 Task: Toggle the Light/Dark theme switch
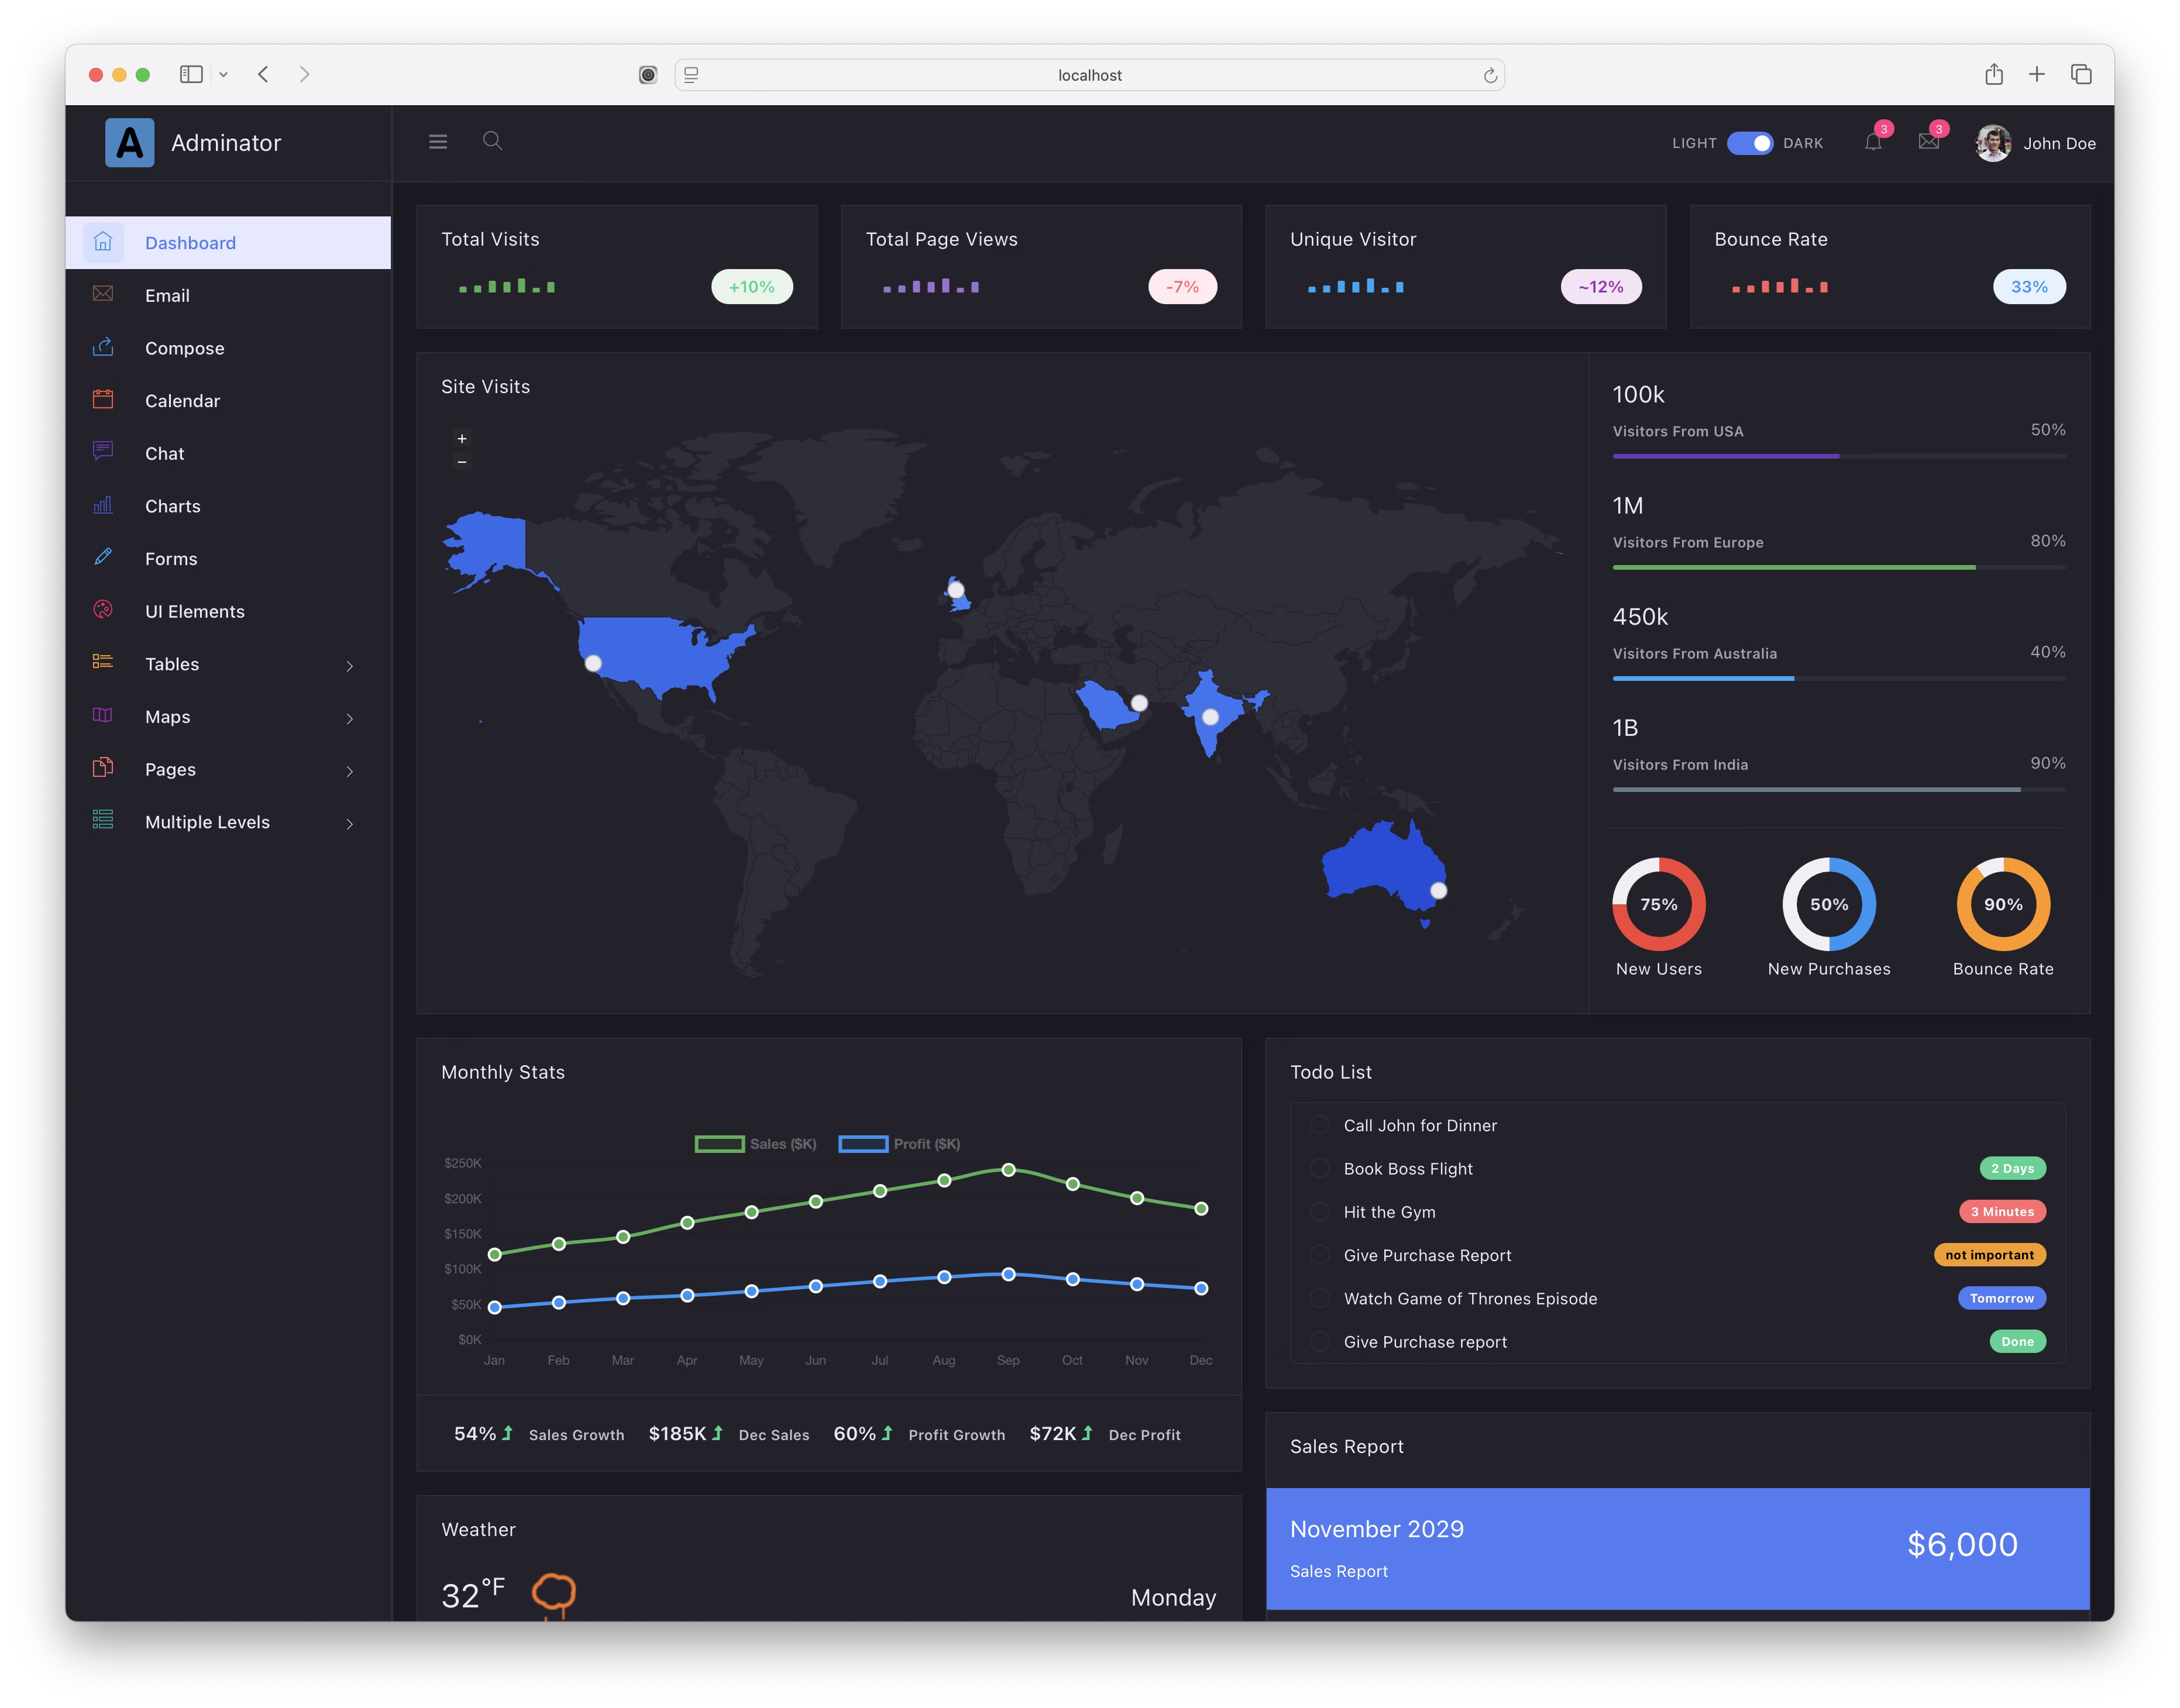1749,143
